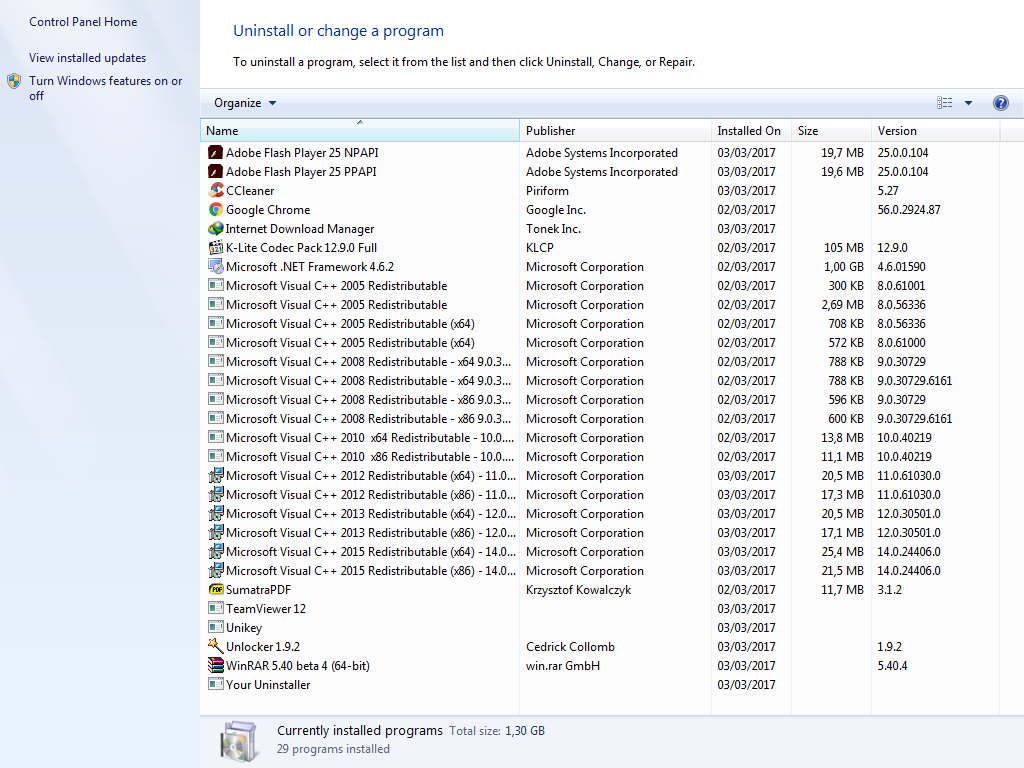Click the Visual C++ 2012 Redistributable (x64) icon
This screenshot has height=768, width=1024.
(x=216, y=475)
